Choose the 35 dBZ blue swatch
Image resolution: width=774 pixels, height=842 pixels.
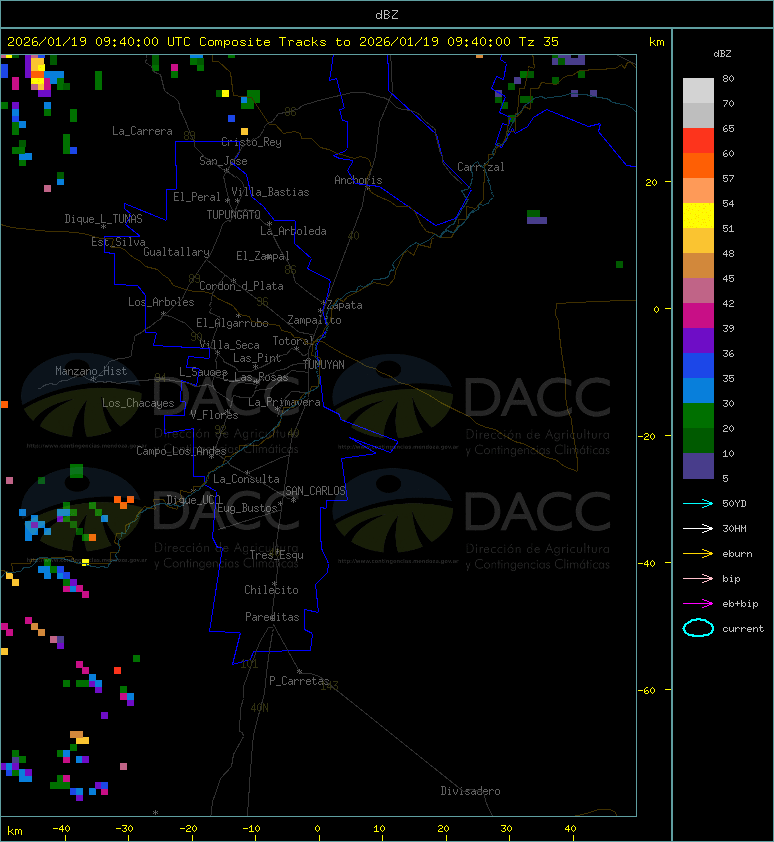pyautogui.click(x=698, y=365)
